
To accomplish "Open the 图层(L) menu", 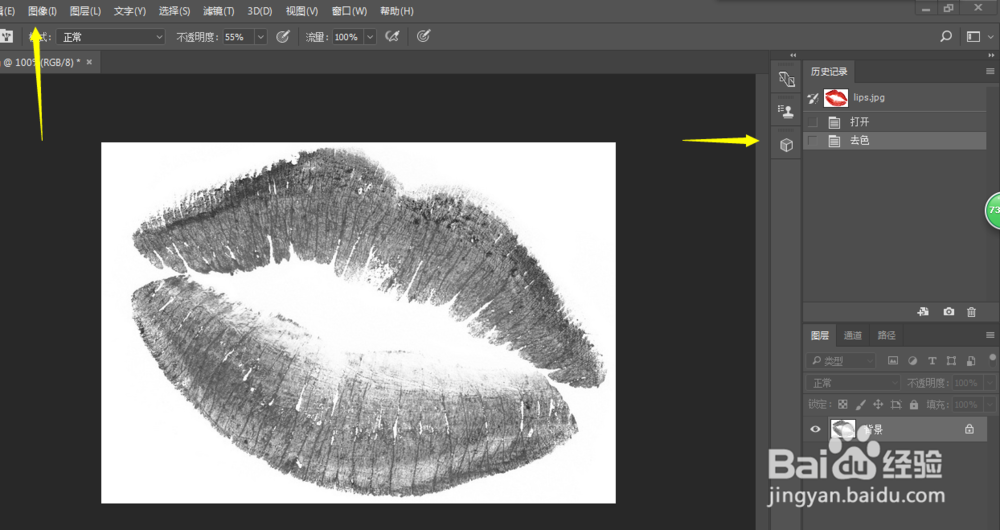I will pyautogui.click(x=85, y=11).
